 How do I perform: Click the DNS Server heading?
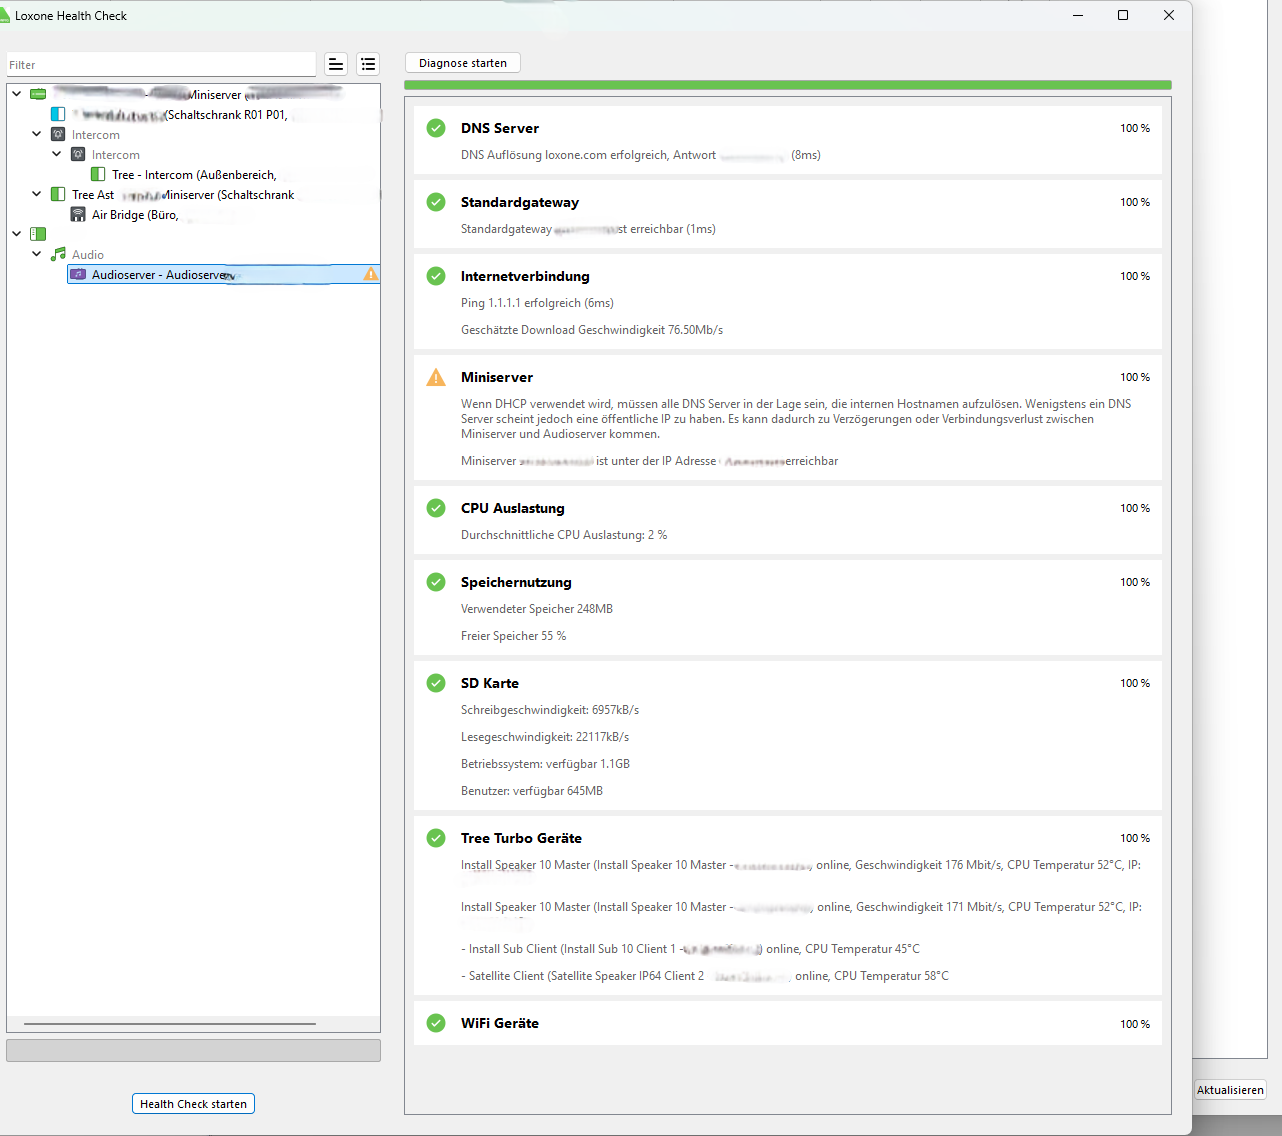(500, 128)
